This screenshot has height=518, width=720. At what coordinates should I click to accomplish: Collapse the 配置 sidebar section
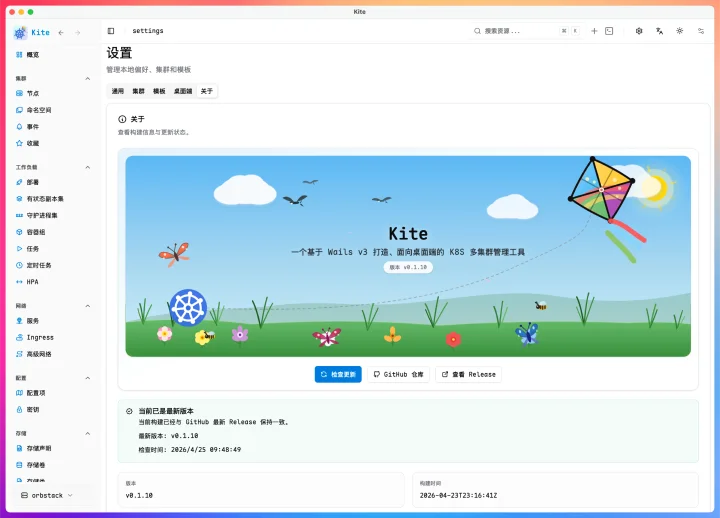point(88,378)
